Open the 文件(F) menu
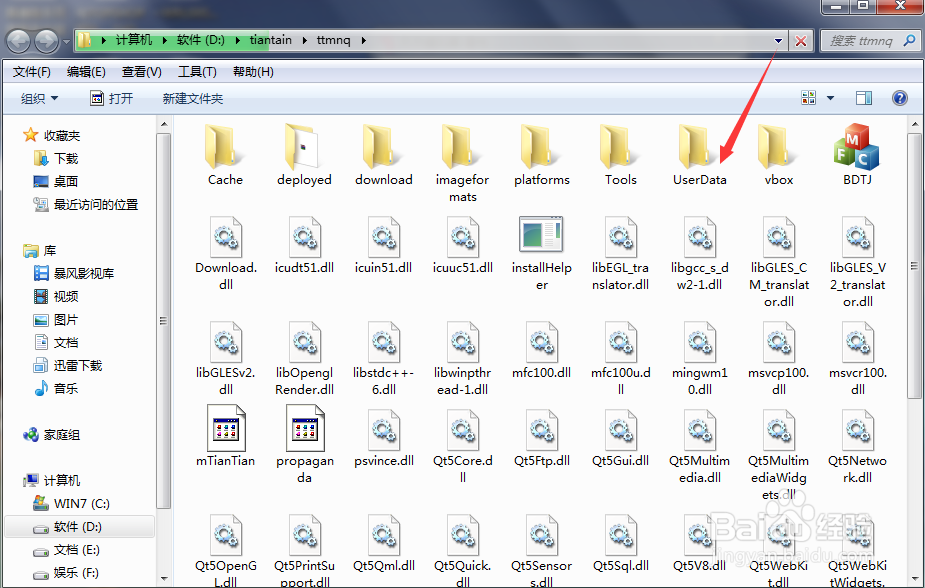This screenshot has width=925, height=588. pyautogui.click(x=31, y=72)
